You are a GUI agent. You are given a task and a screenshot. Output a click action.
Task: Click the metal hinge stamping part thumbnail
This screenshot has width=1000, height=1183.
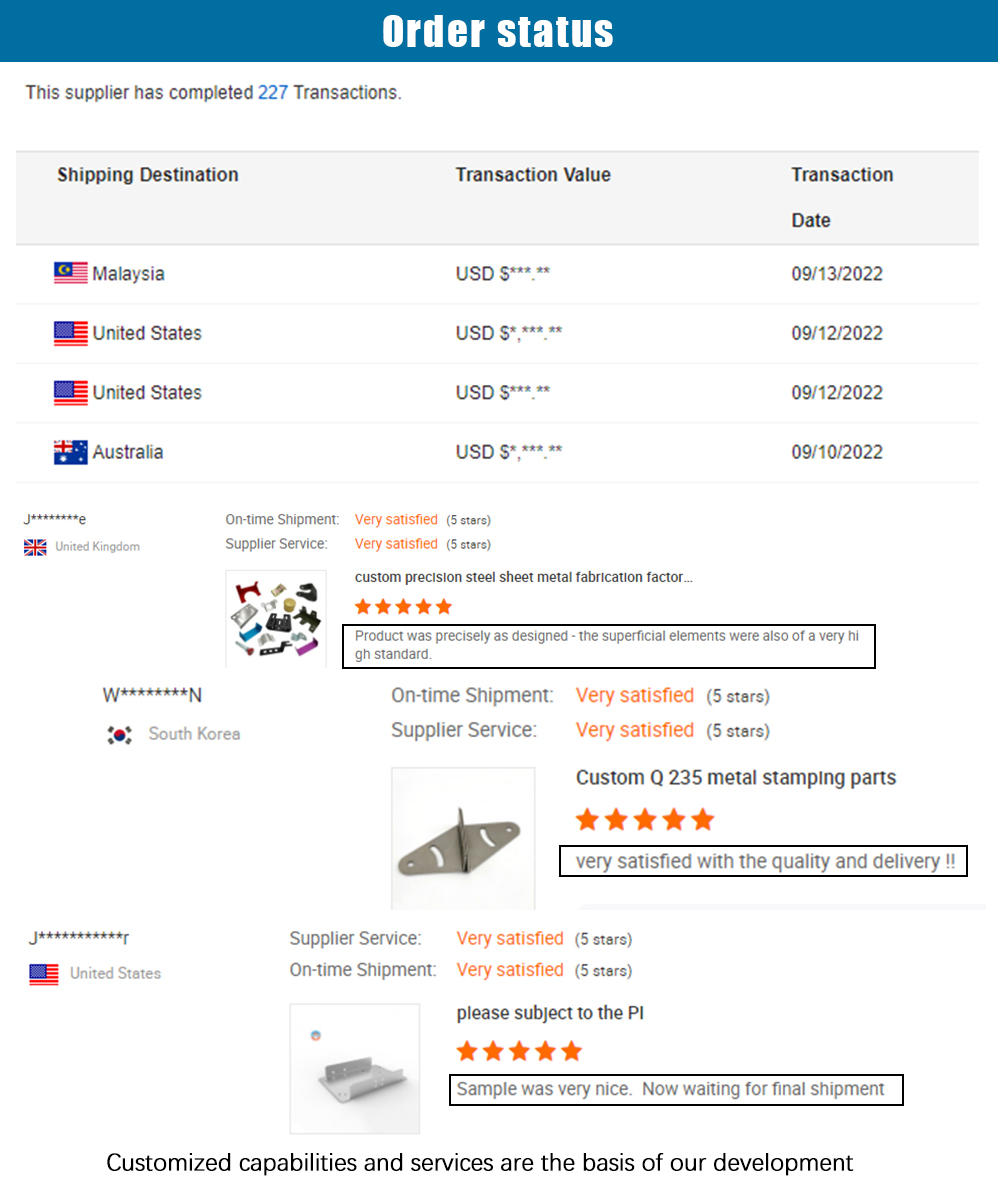click(x=463, y=838)
